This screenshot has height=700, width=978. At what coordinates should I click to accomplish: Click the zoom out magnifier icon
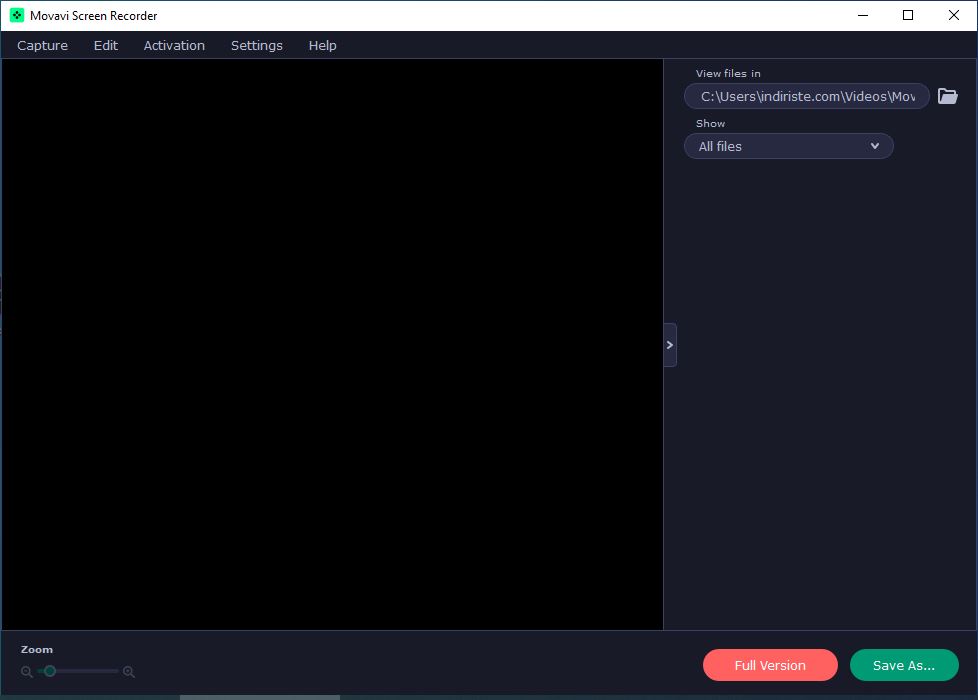[27, 672]
